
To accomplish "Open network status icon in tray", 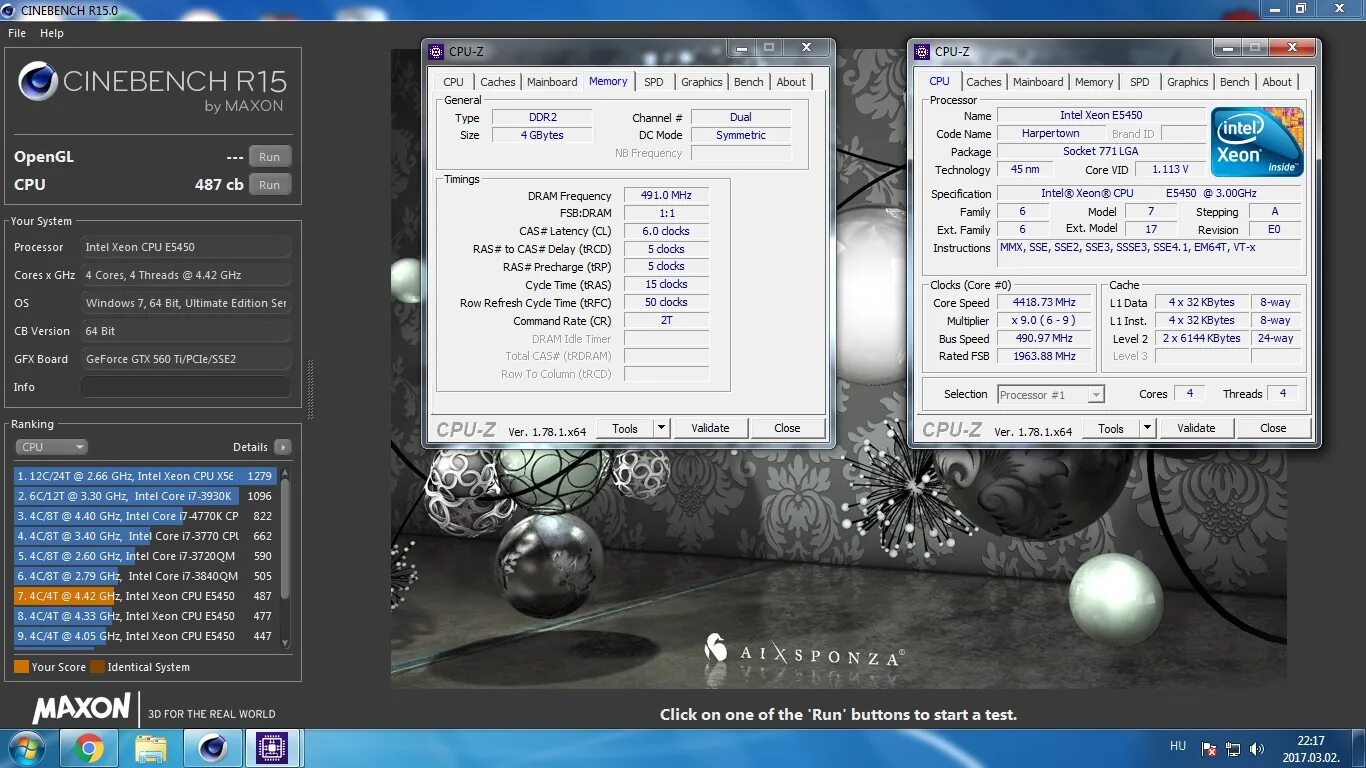I will click(1233, 749).
